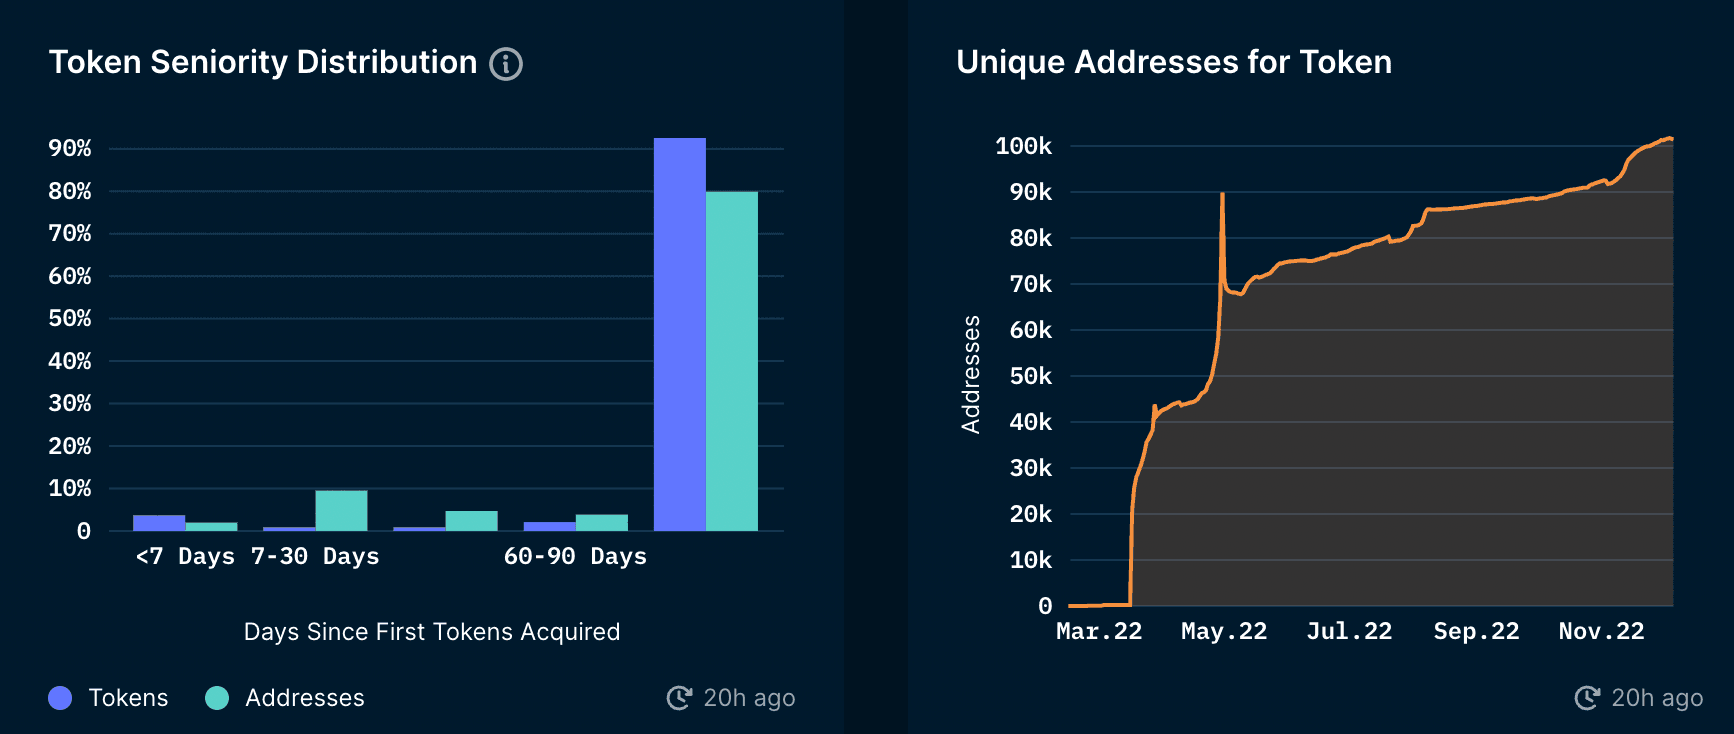Click the info icon beside Token Seniority Distribution
The width and height of the screenshot is (1734, 734).
pyautogui.click(x=506, y=64)
